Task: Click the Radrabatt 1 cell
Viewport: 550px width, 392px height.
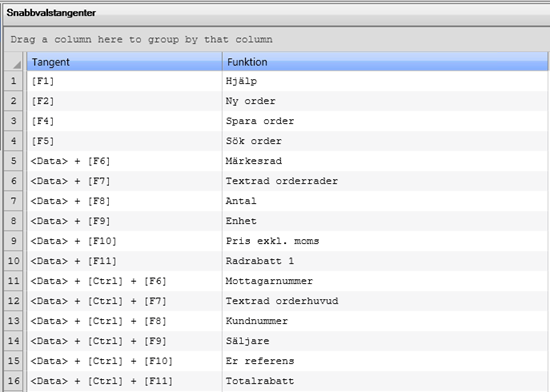Action: 385,261
